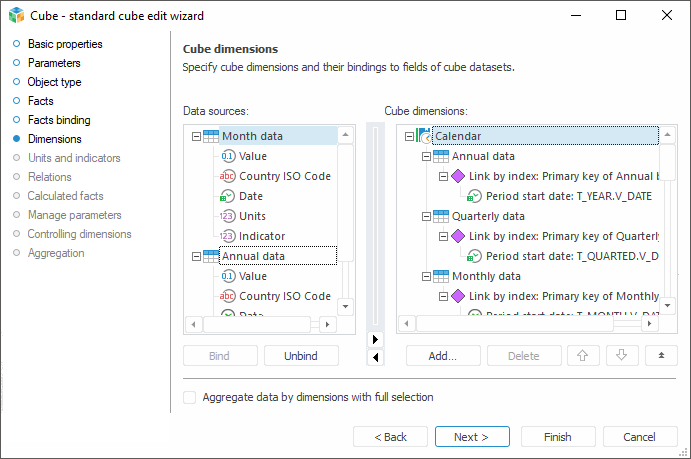This screenshot has height=459, width=691.
Task: Select Annual data in Data sources tree
Action: click(x=253, y=256)
